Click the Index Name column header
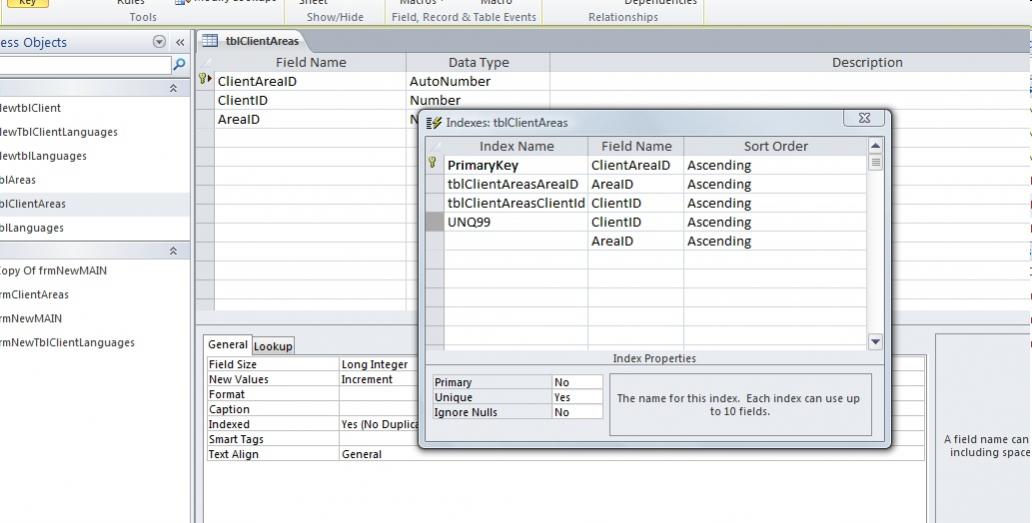1032x523 pixels. coord(516,146)
